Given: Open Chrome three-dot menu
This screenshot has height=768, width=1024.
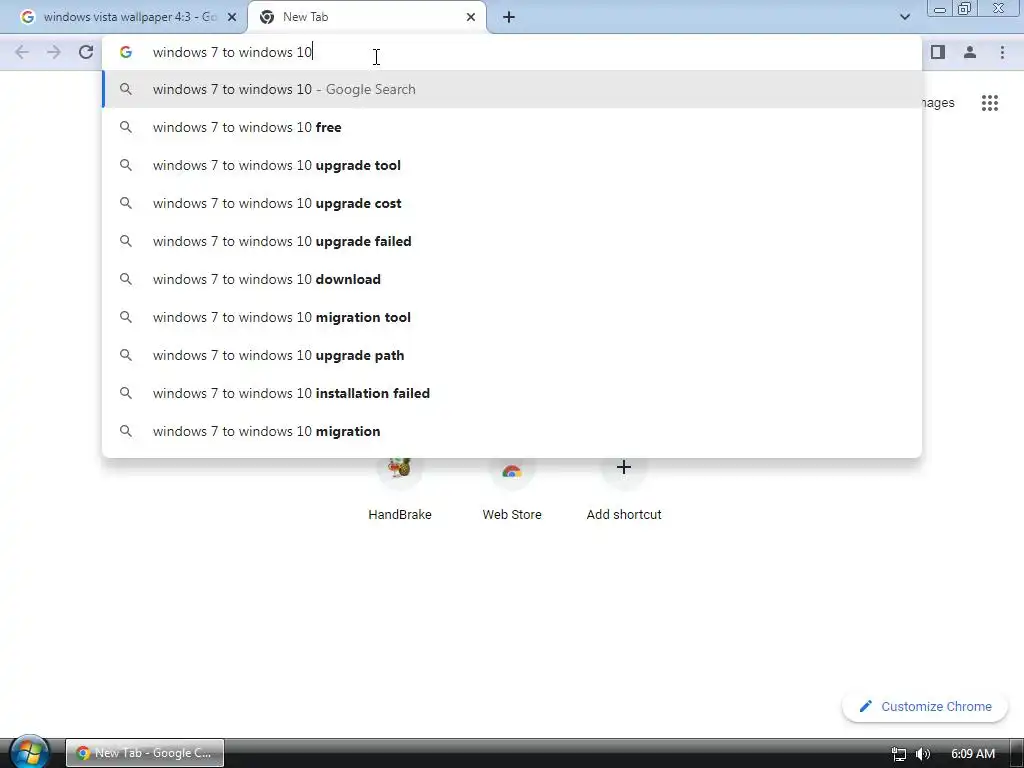Looking at the screenshot, I should (1002, 52).
